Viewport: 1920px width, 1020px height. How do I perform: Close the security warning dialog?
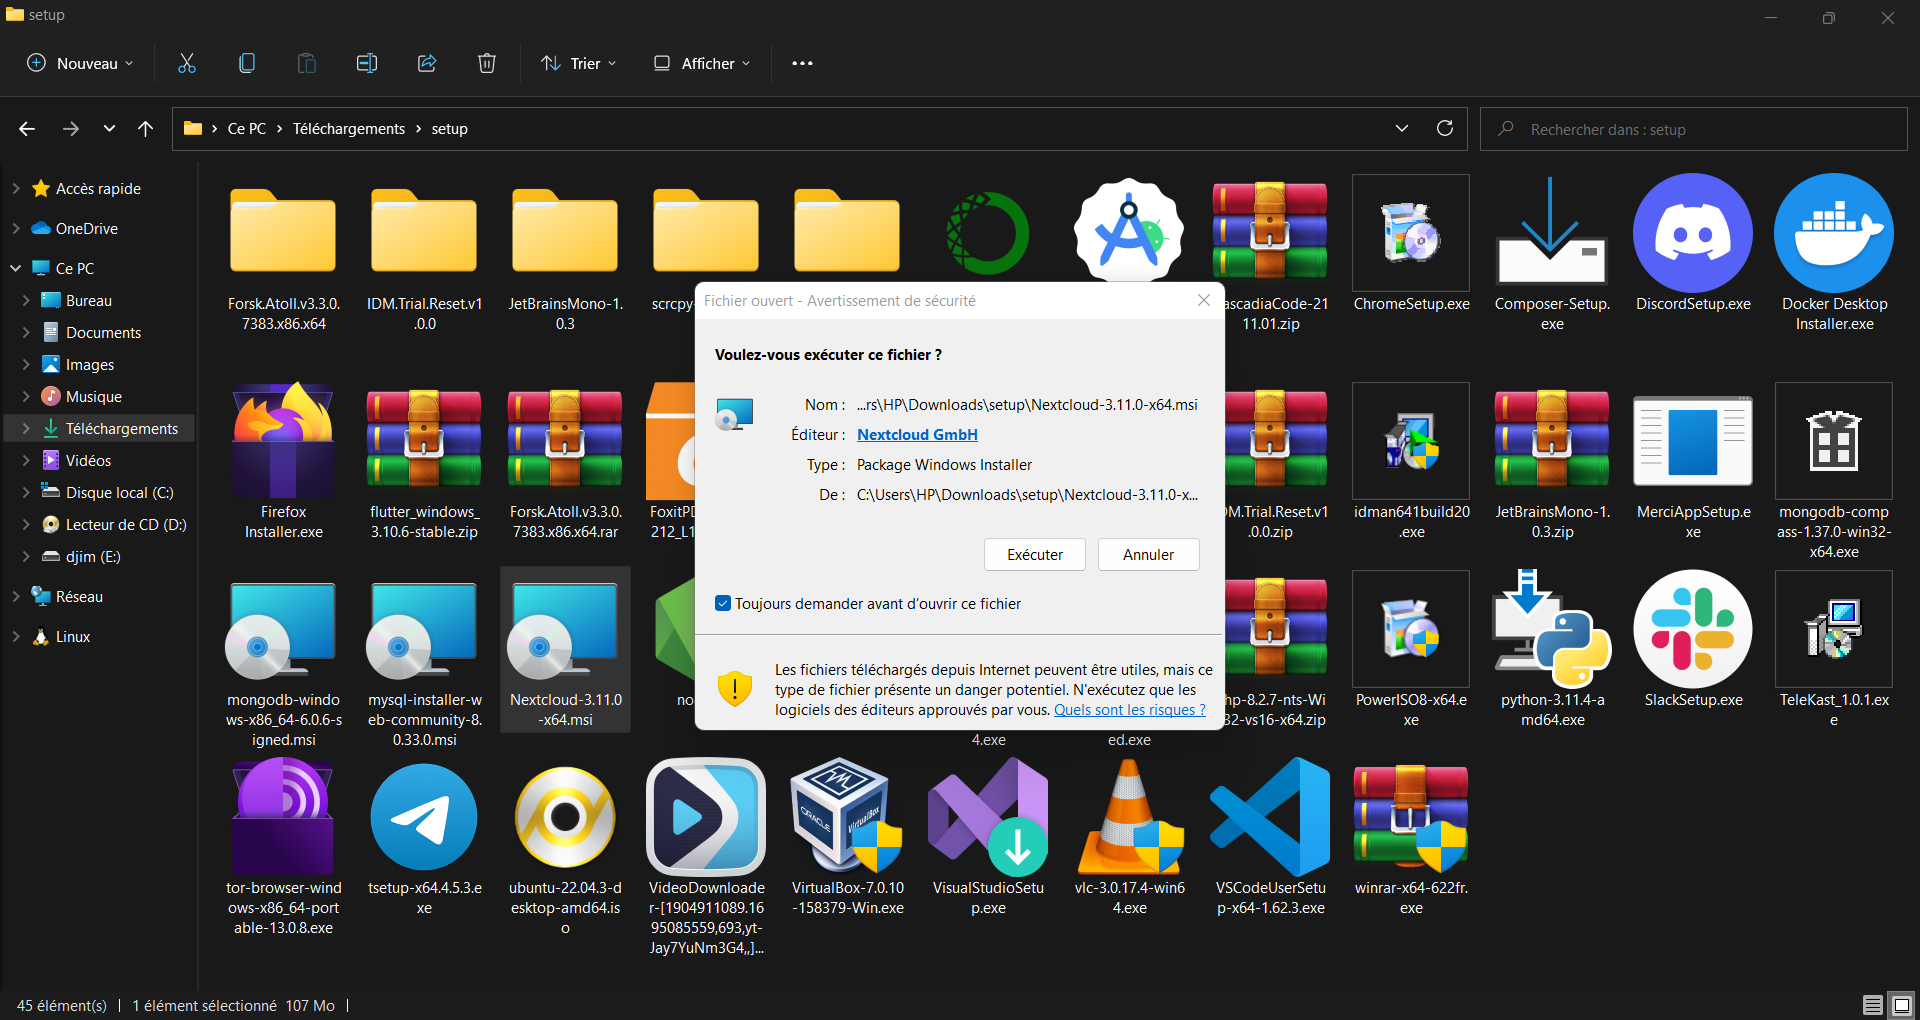[1204, 300]
